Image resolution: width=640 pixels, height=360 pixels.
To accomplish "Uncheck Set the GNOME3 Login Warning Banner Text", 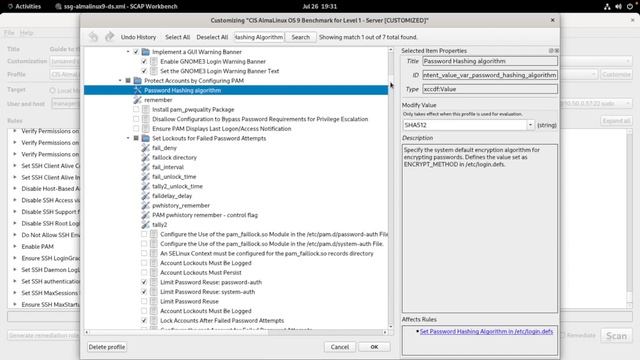I will pyautogui.click(x=144, y=71).
